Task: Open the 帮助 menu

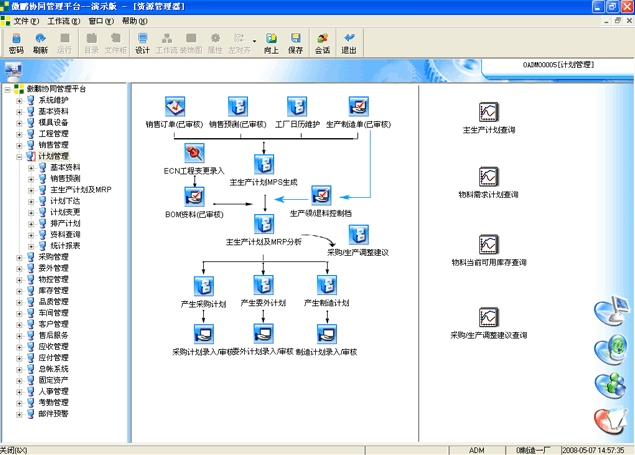Action: 132,20
